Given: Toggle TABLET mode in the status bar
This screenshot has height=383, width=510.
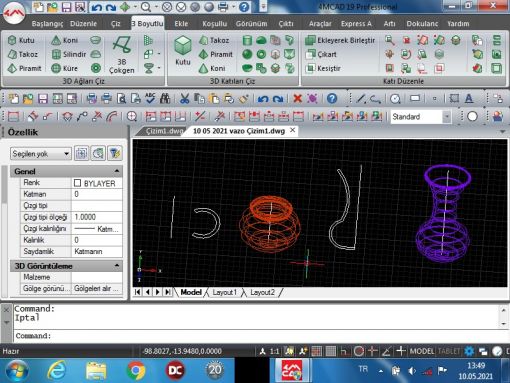Looking at the screenshot, I should coord(449,351).
